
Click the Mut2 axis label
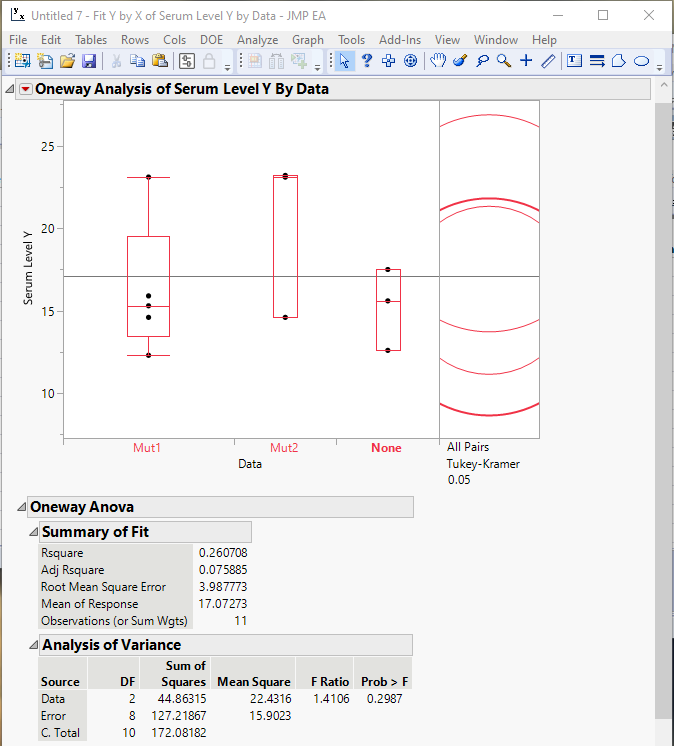pyautogui.click(x=284, y=448)
